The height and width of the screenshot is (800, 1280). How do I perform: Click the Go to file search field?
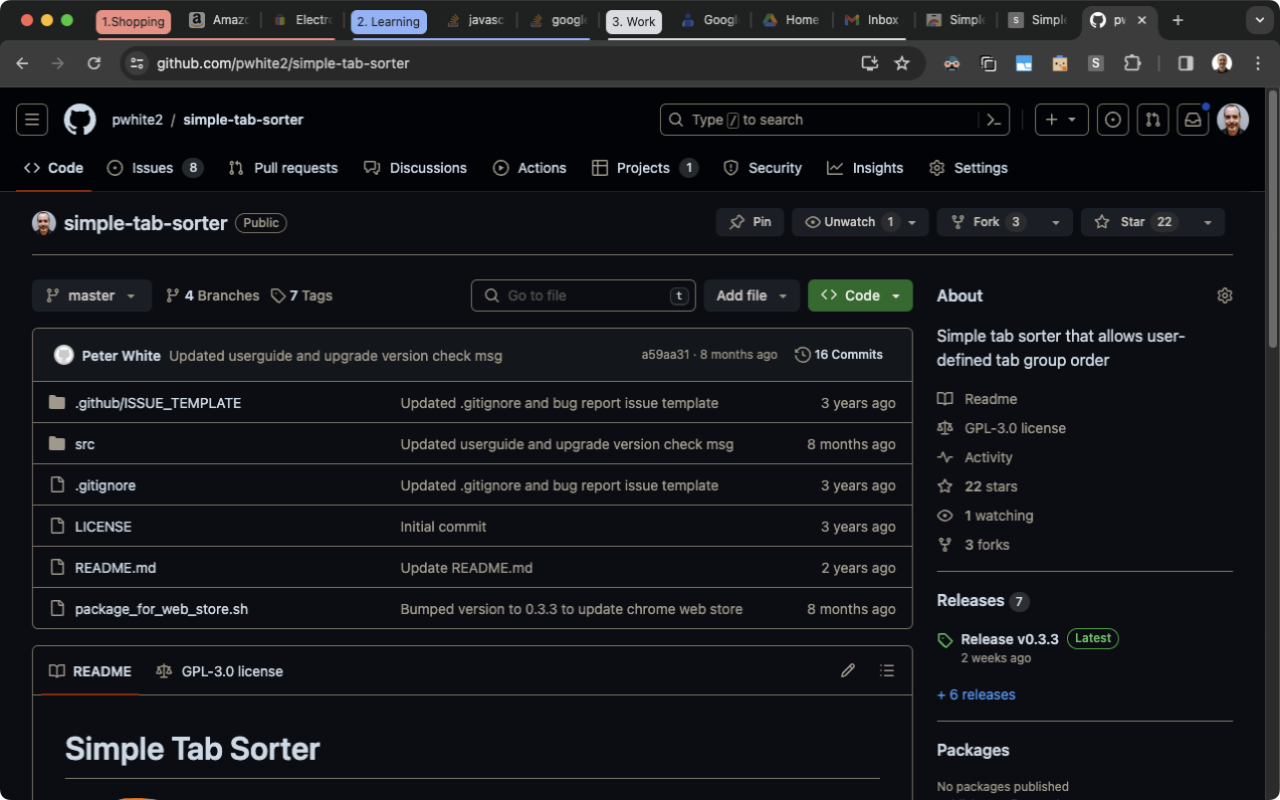pyautogui.click(x=583, y=295)
